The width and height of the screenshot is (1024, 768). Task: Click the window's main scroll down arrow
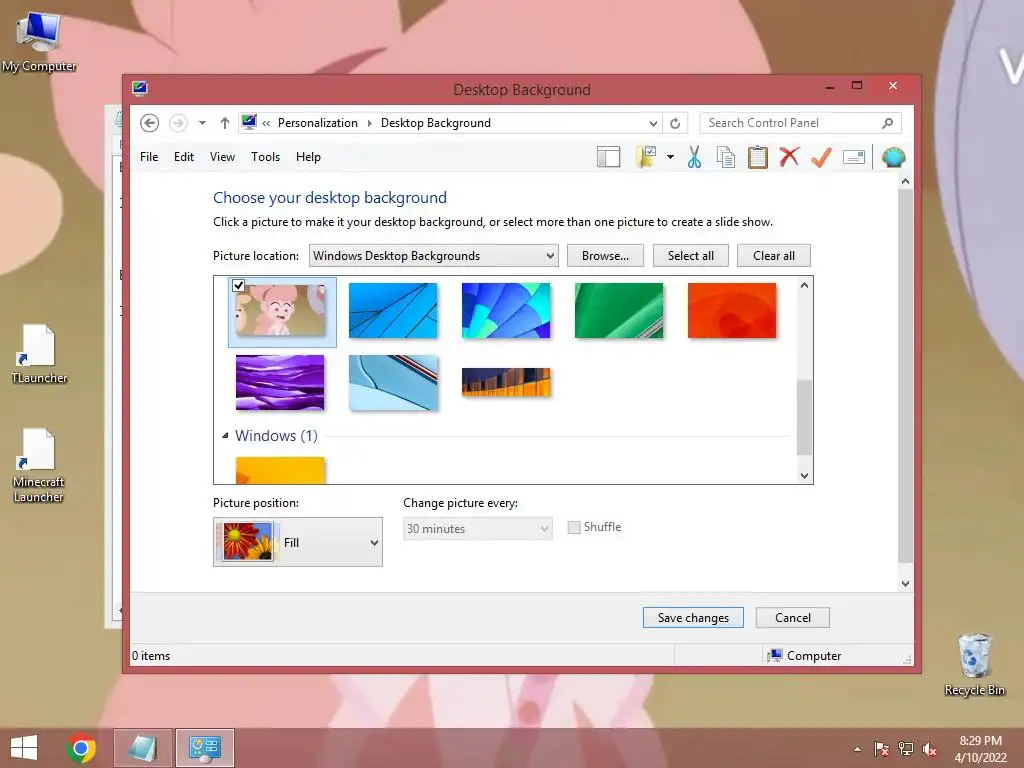(905, 584)
